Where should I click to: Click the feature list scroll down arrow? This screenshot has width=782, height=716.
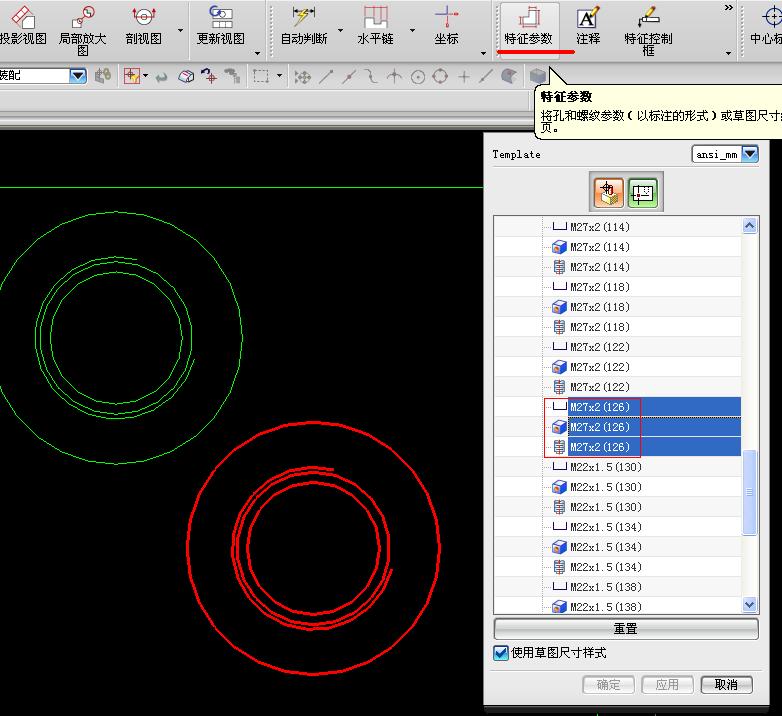point(750,605)
